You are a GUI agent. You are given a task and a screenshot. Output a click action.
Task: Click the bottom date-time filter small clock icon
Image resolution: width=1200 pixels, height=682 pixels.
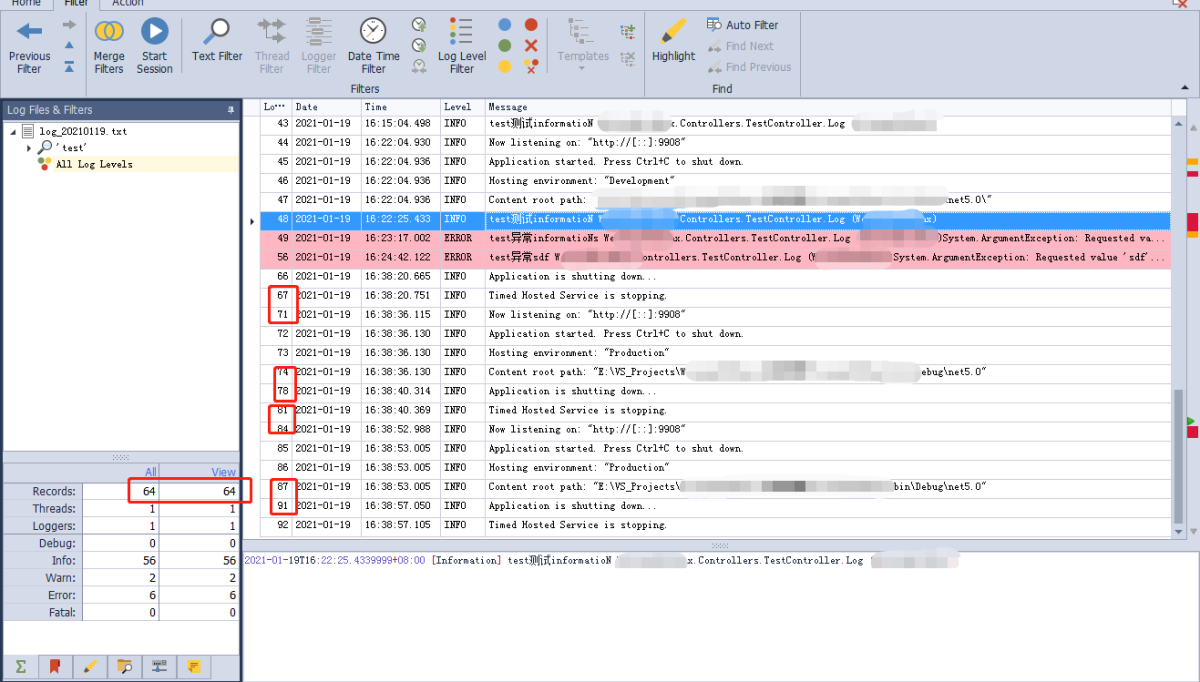pyautogui.click(x=418, y=67)
